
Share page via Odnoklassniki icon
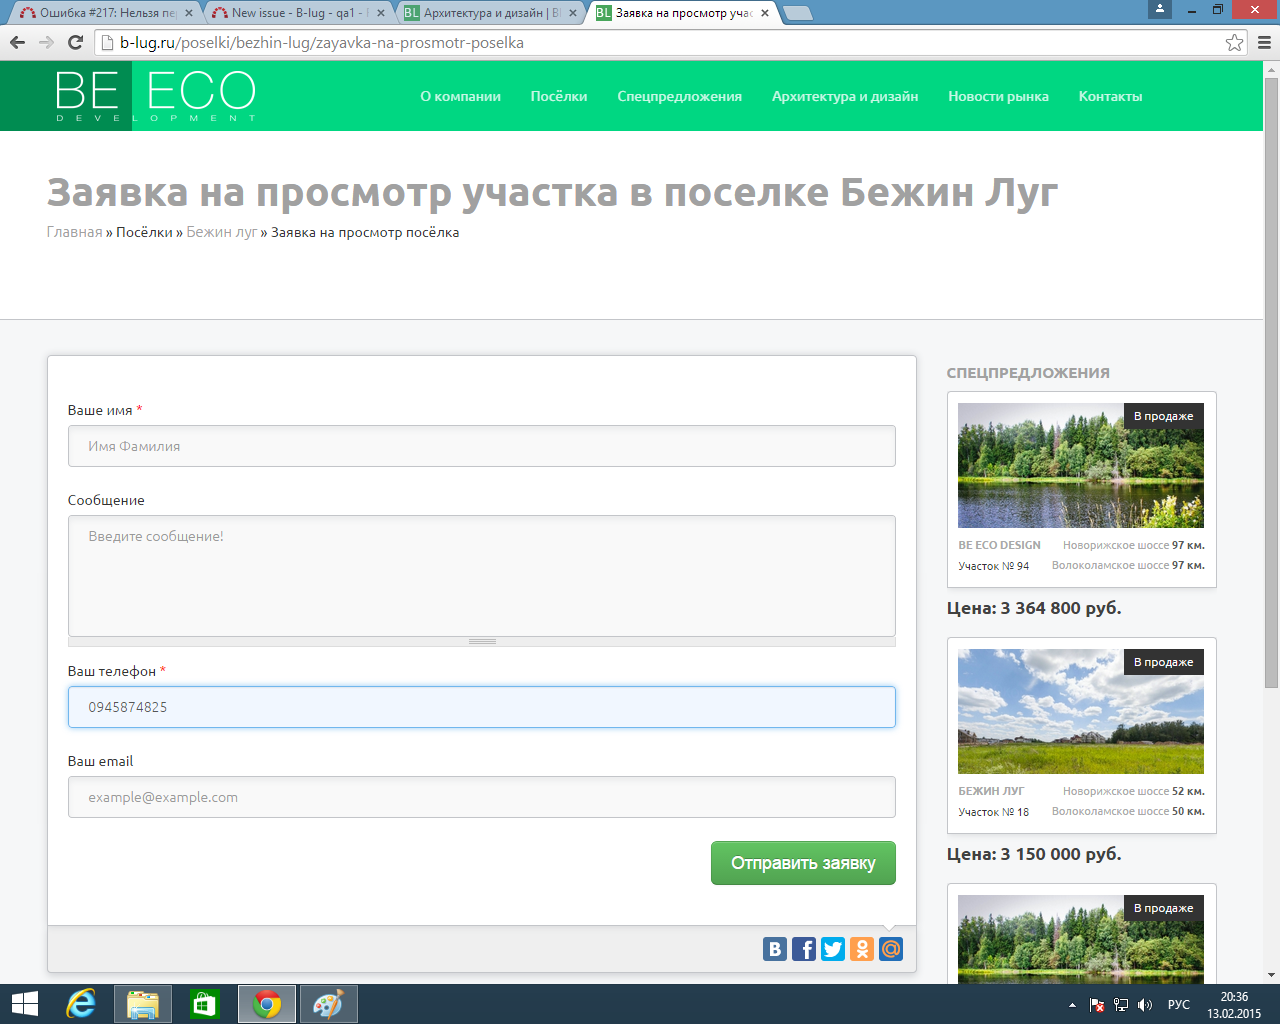861,949
